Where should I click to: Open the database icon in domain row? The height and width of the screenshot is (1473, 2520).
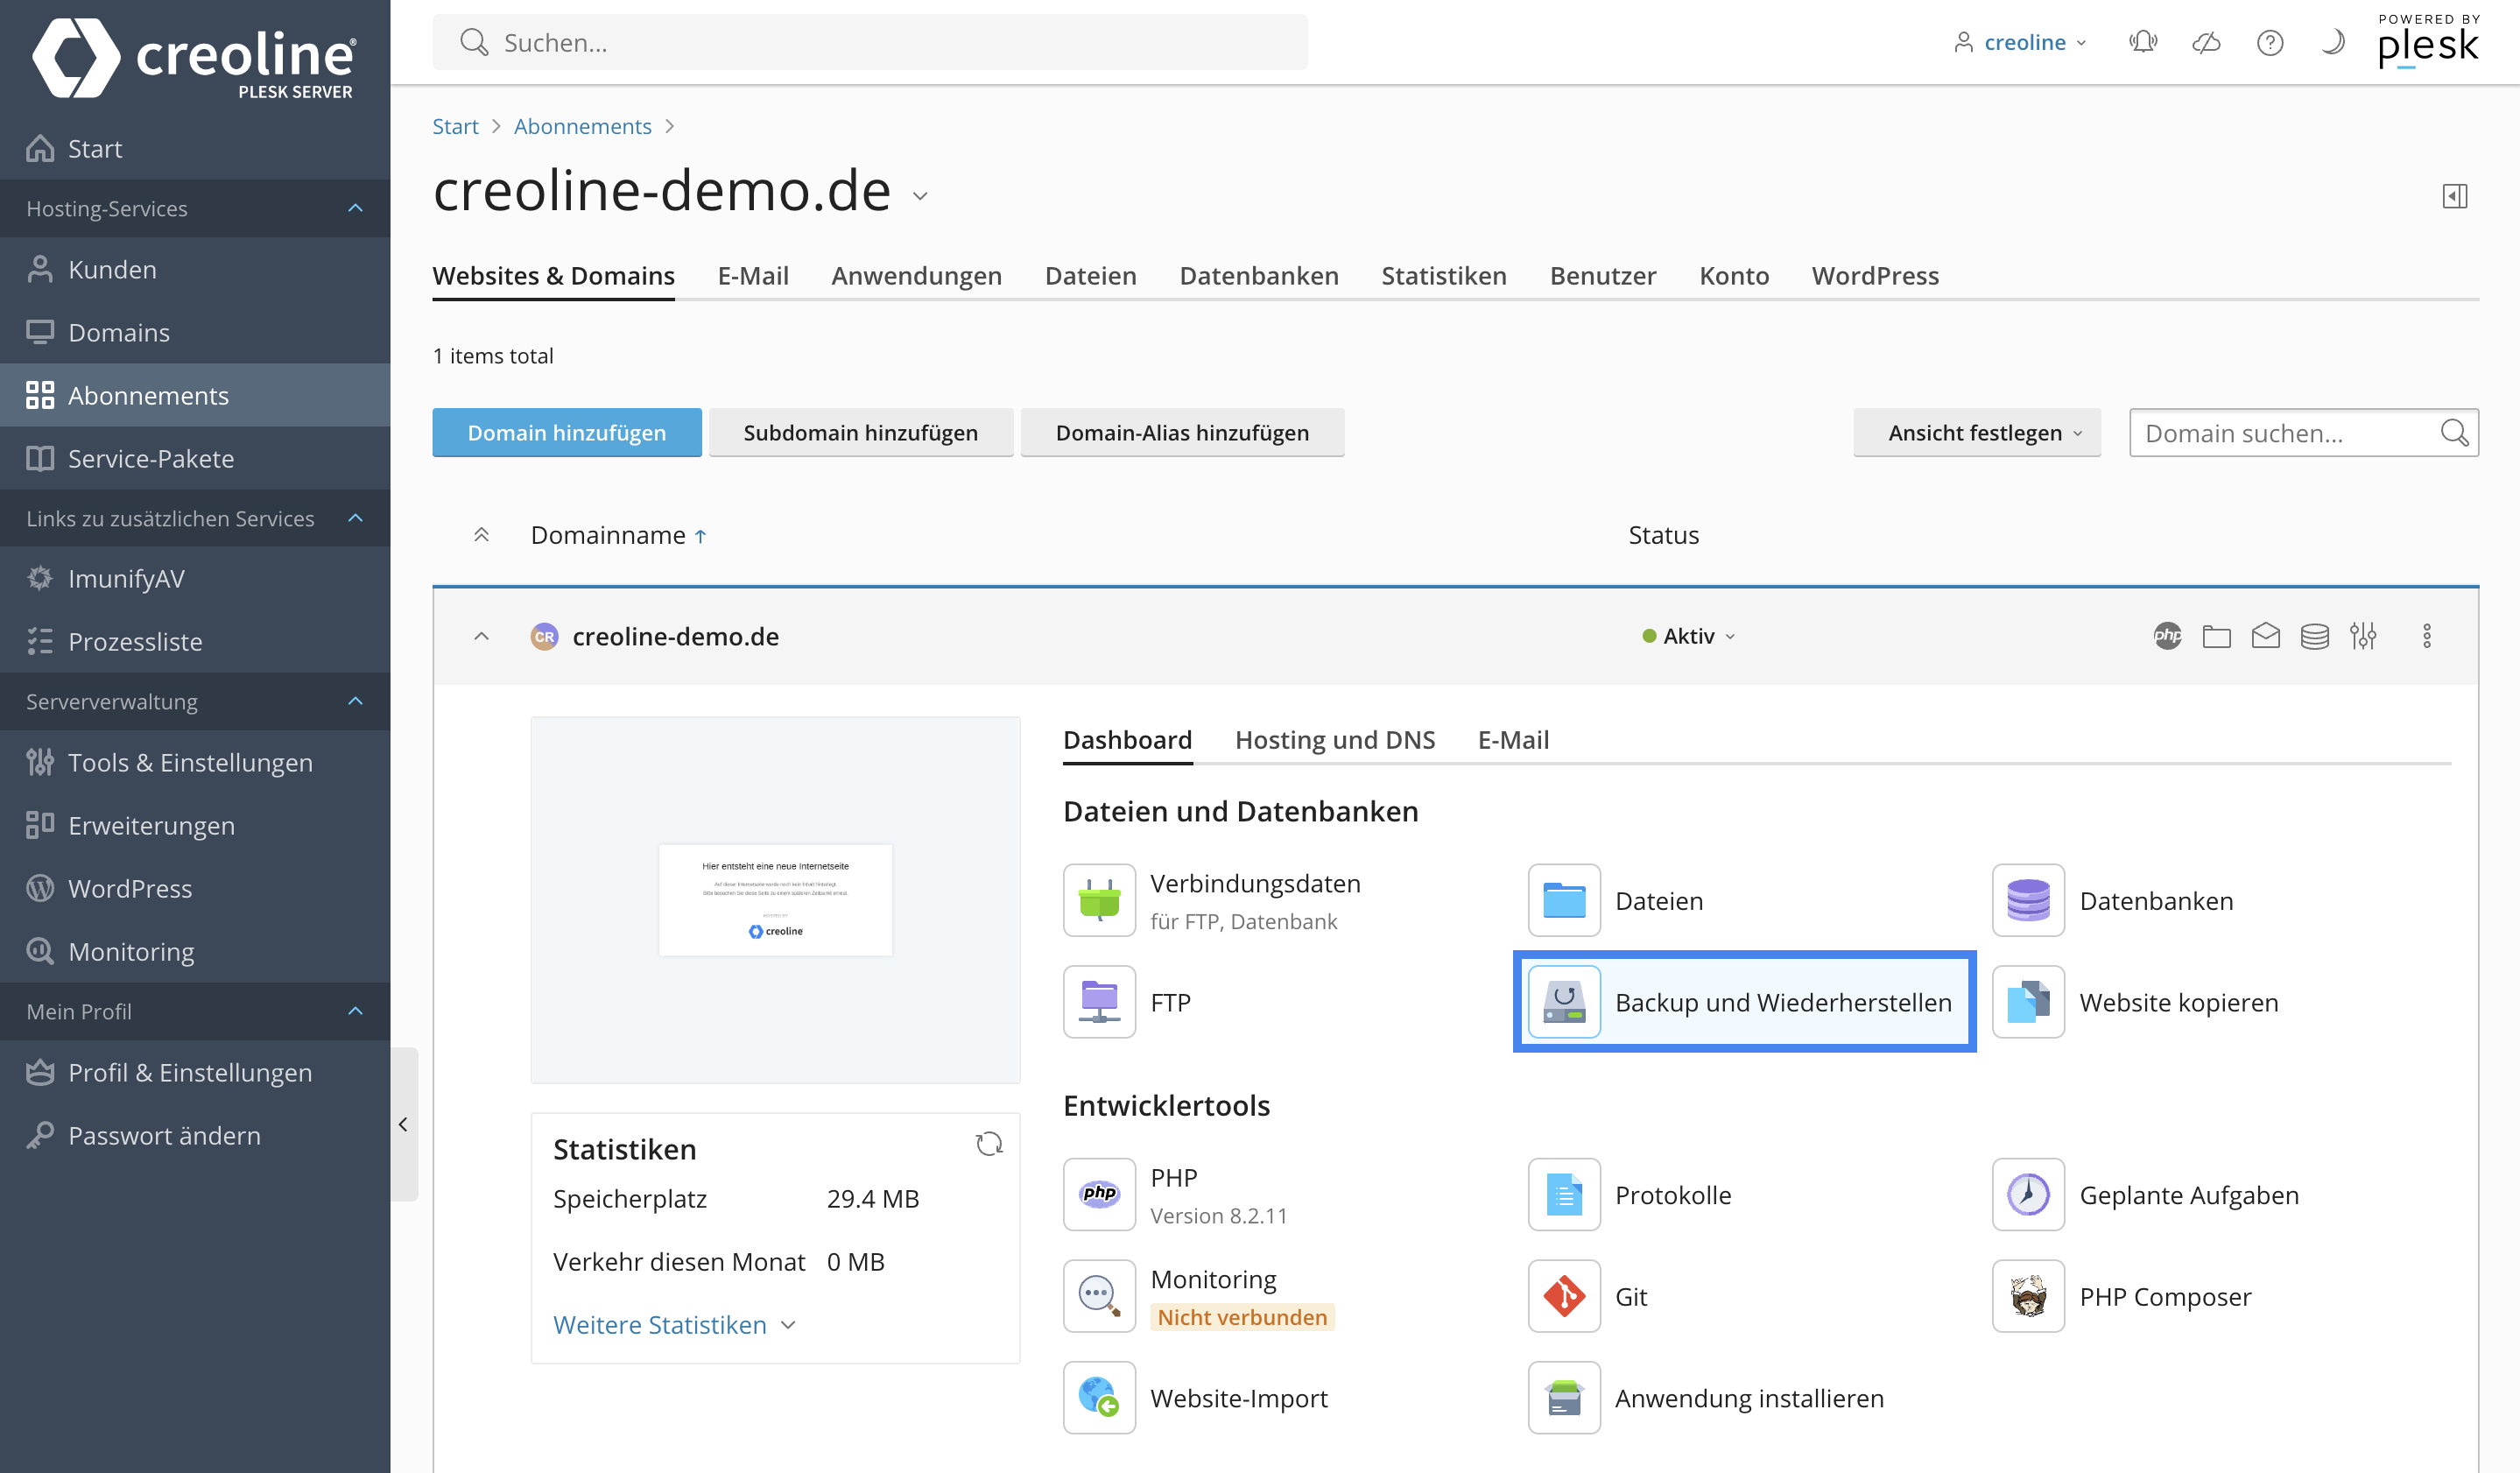2314,636
